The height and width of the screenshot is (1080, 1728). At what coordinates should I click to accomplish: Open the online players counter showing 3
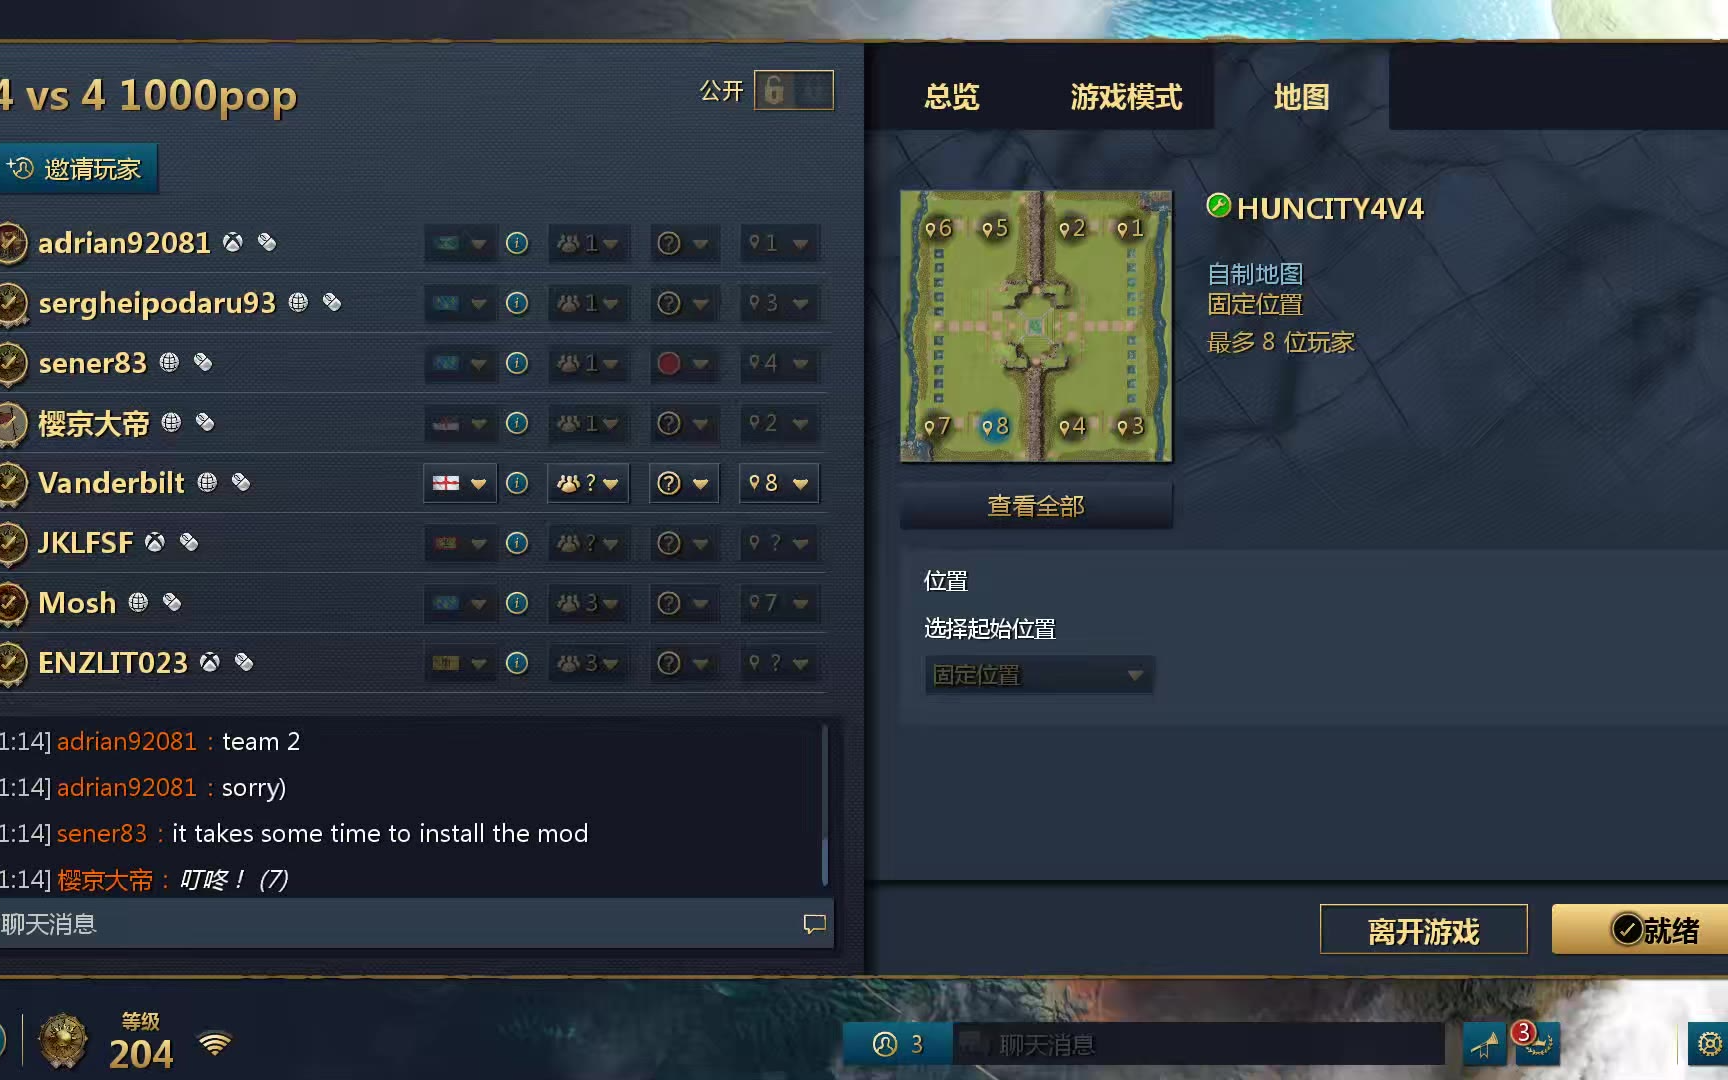pyautogui.click(x=897, y=1044)
